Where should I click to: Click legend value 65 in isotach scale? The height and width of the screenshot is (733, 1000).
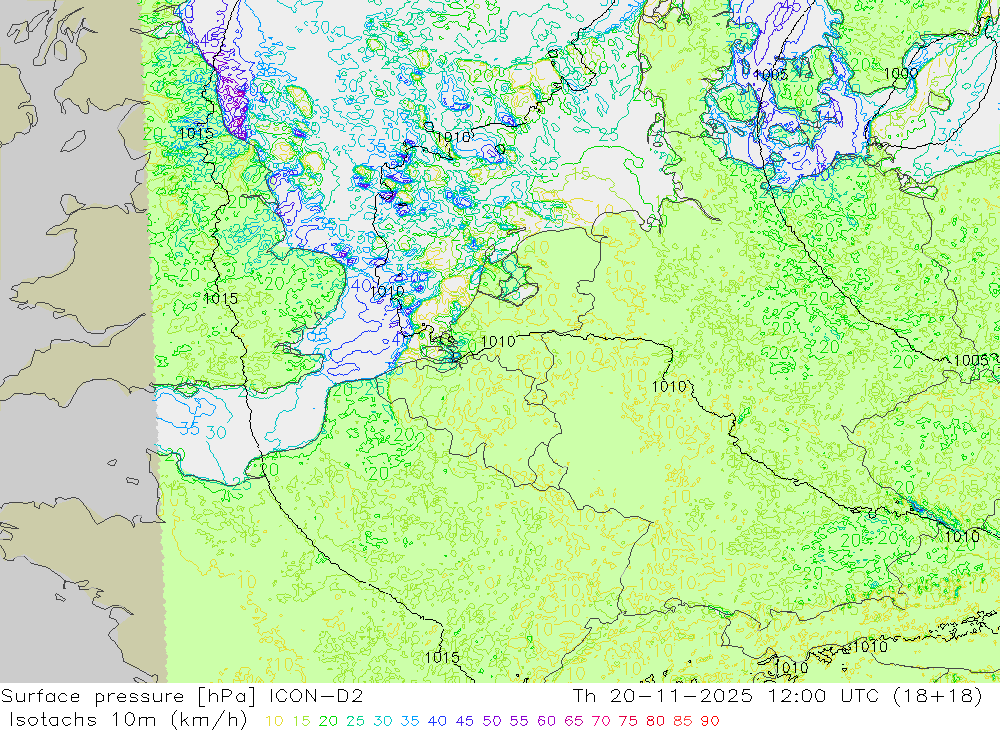point(573,721)
